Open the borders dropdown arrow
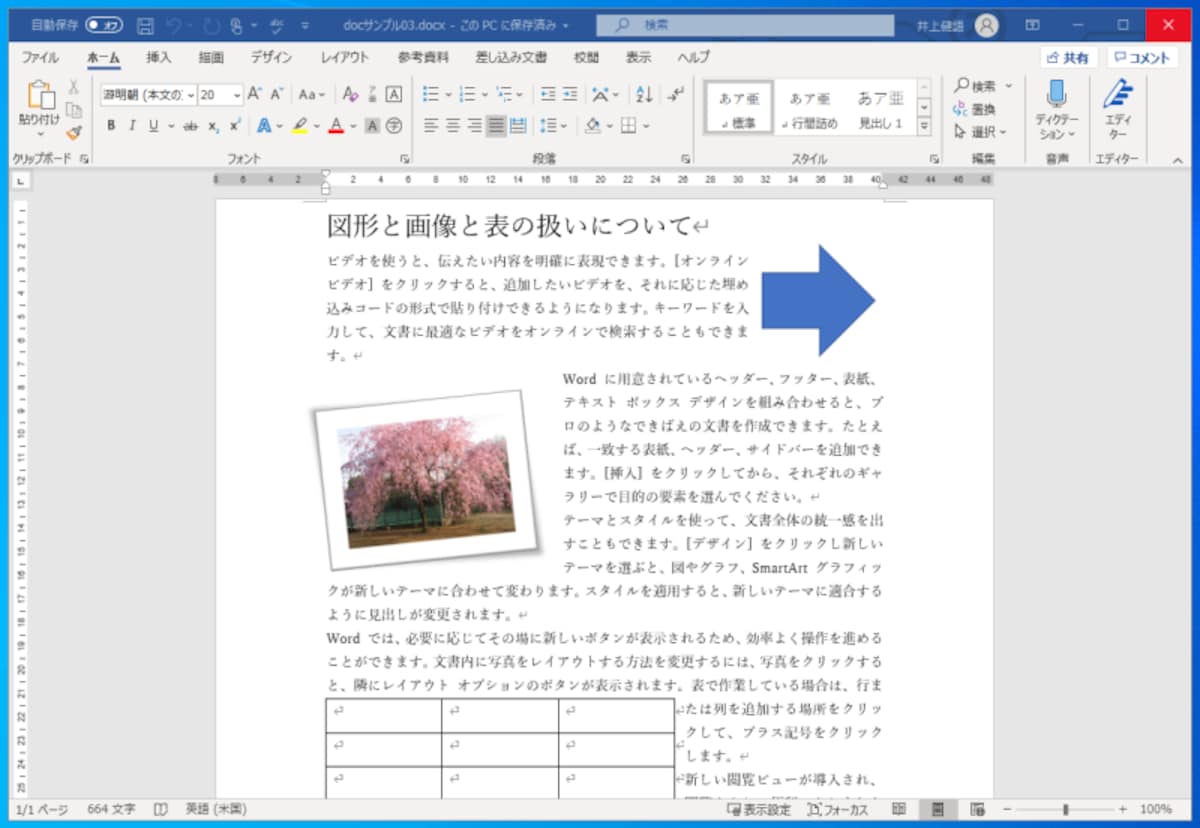Viewport: 1200px width, 828px height. click(x=646, y=126)
